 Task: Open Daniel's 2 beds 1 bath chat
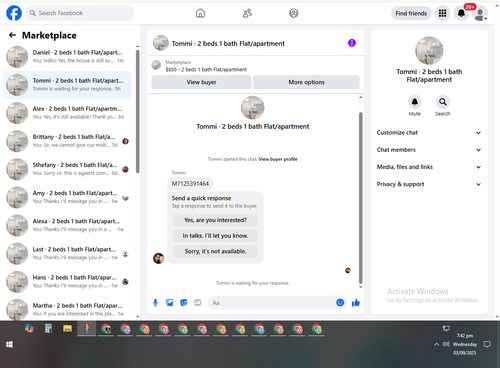(67, 57)
